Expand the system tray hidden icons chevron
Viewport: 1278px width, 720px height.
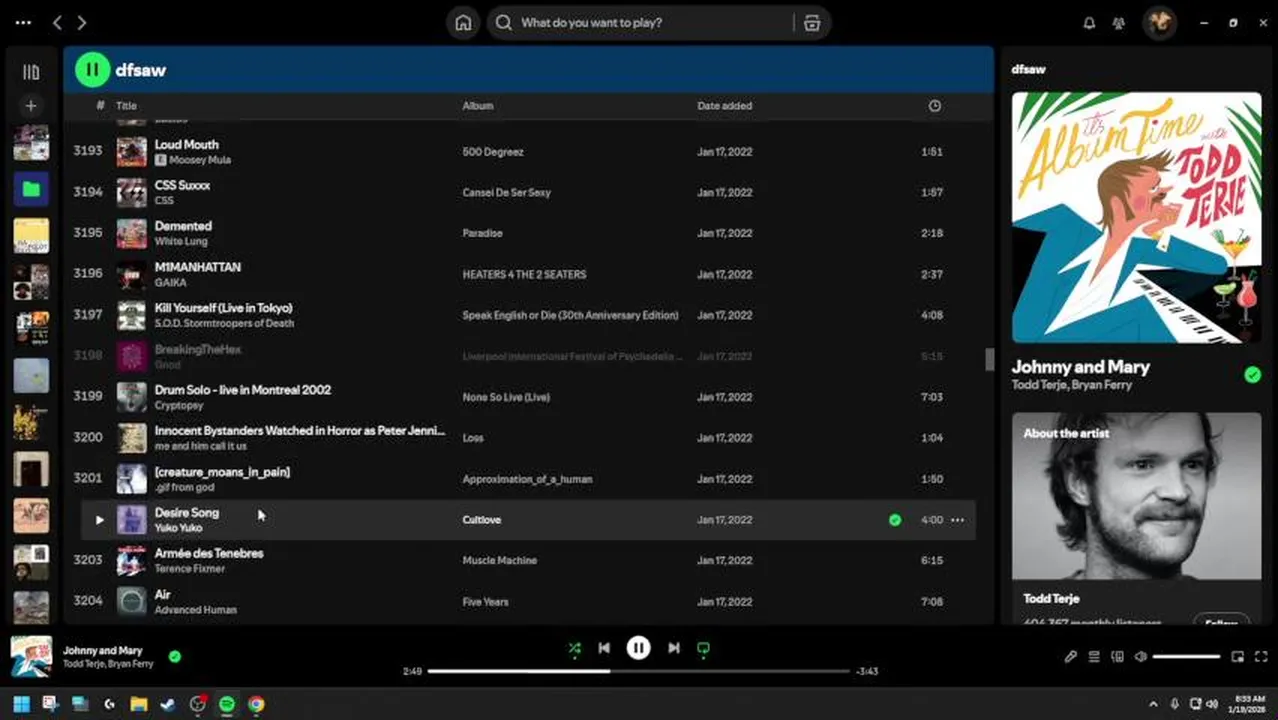point(1153,704)
